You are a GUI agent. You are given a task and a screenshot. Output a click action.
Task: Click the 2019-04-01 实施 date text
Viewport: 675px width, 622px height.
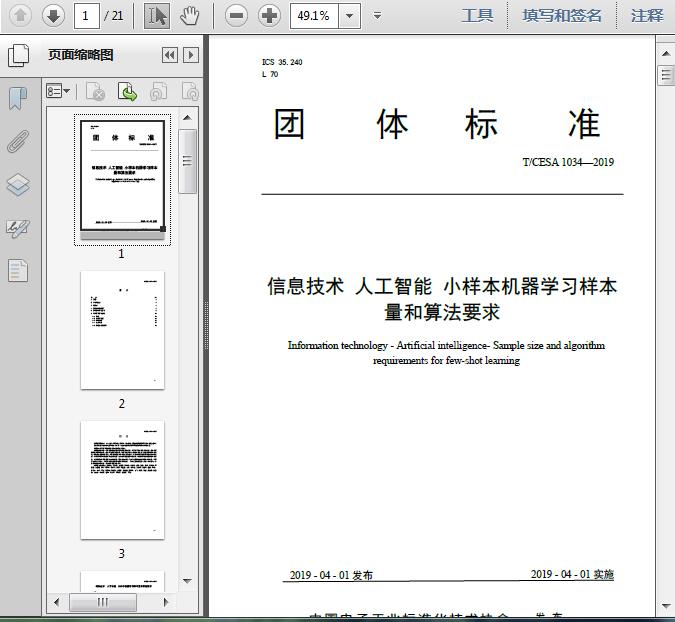tap(572, 574)
